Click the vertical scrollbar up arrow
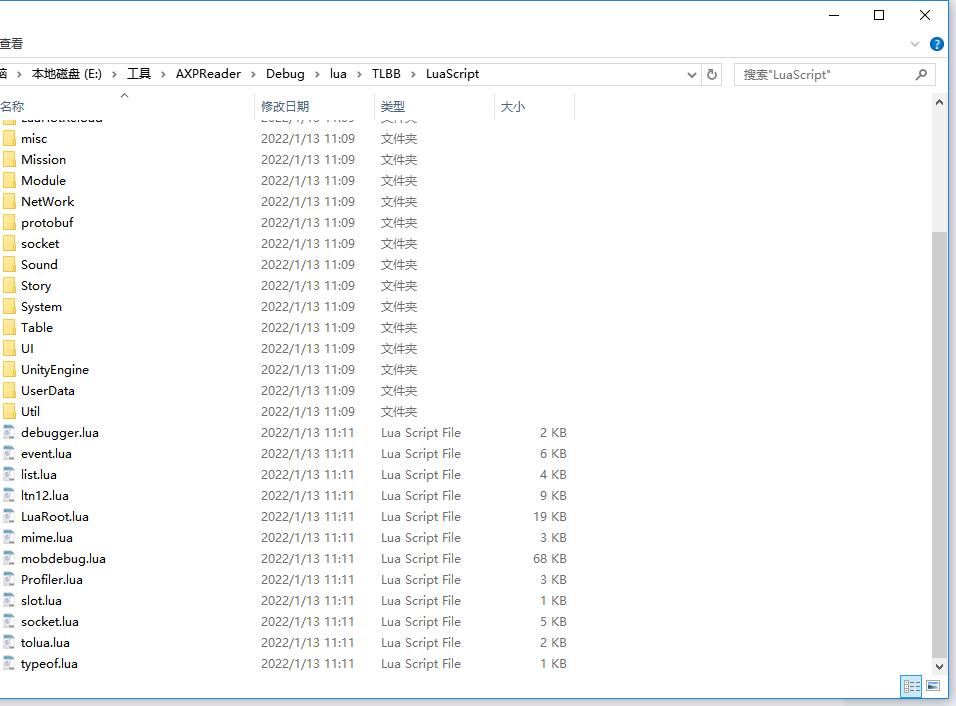Screen dimensions: 956x706 tap(939, 102)
